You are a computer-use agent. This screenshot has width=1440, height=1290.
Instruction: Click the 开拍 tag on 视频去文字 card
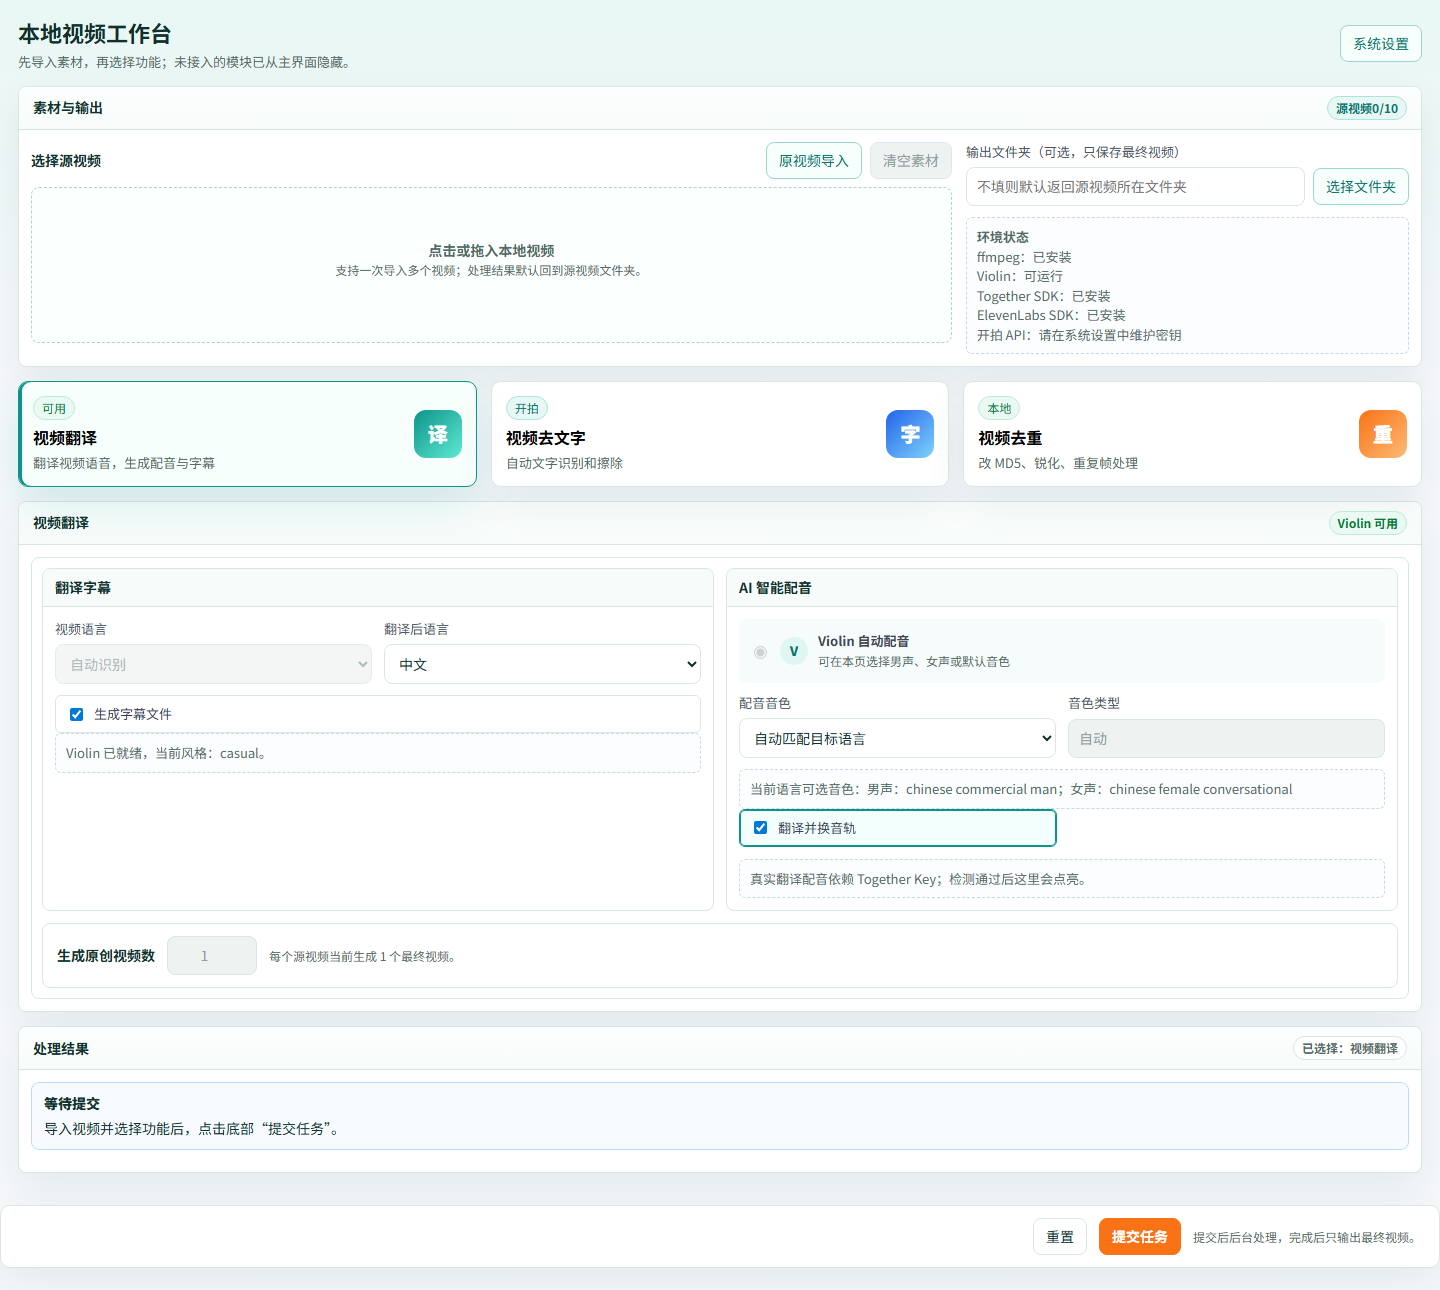click(x=527, y=408)
